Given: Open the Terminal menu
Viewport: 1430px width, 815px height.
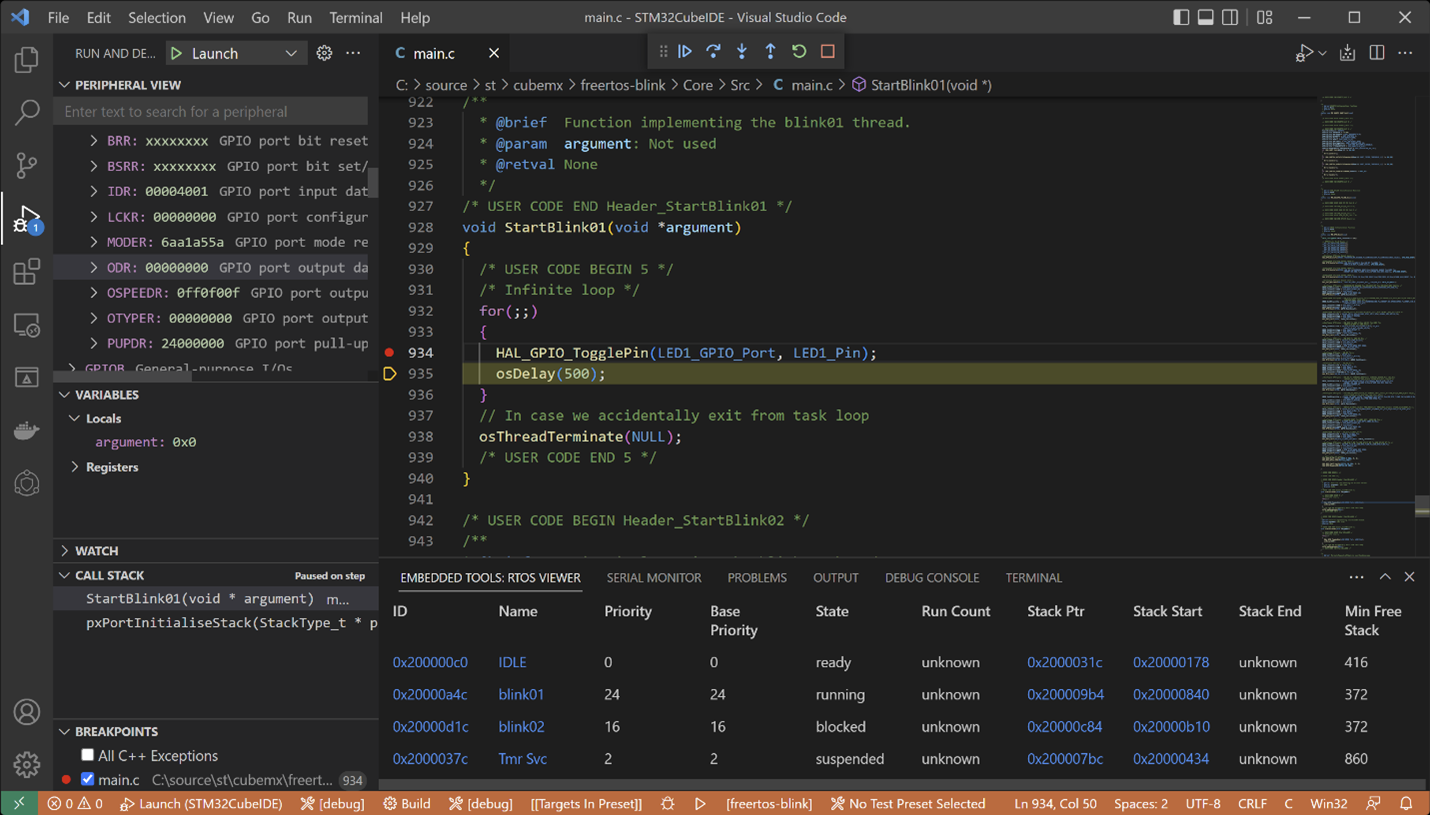Looking at the screenshot, I should pos(355,17).
